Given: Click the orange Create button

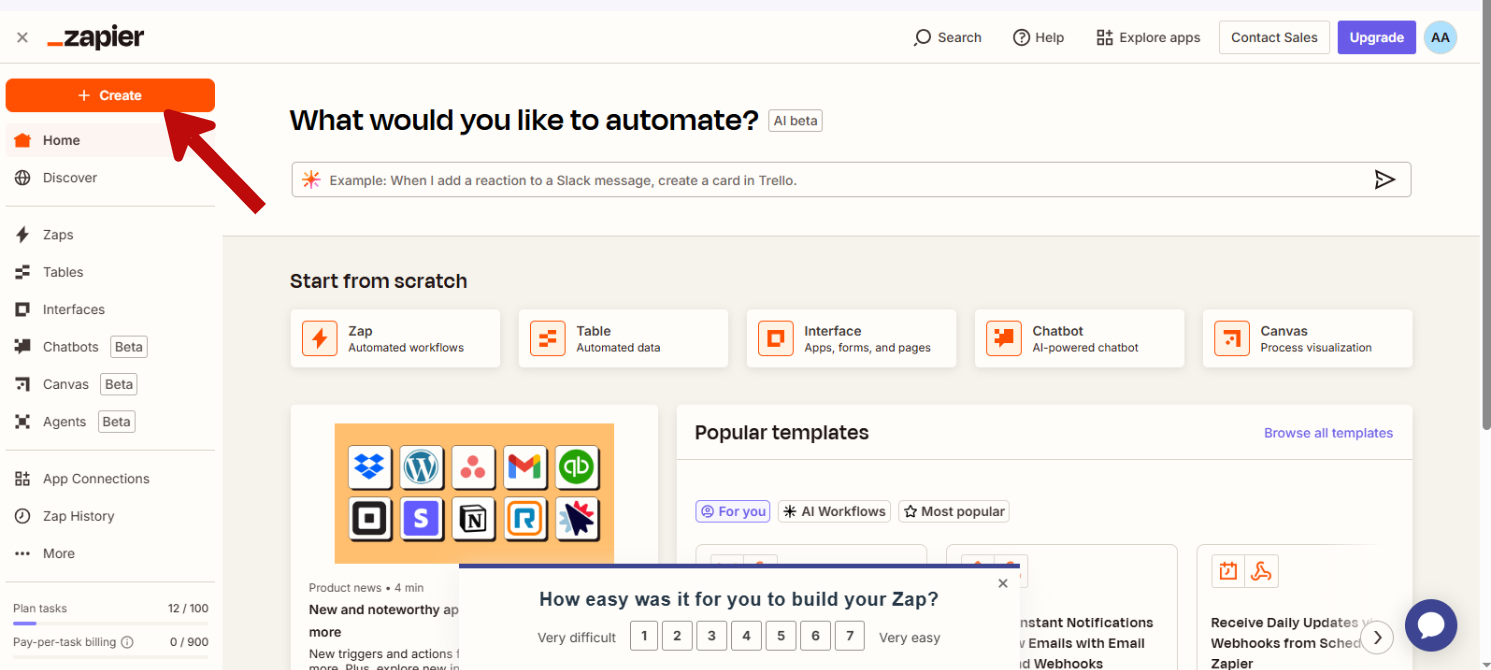Looking at the screenshot, I should coord(110,95).
